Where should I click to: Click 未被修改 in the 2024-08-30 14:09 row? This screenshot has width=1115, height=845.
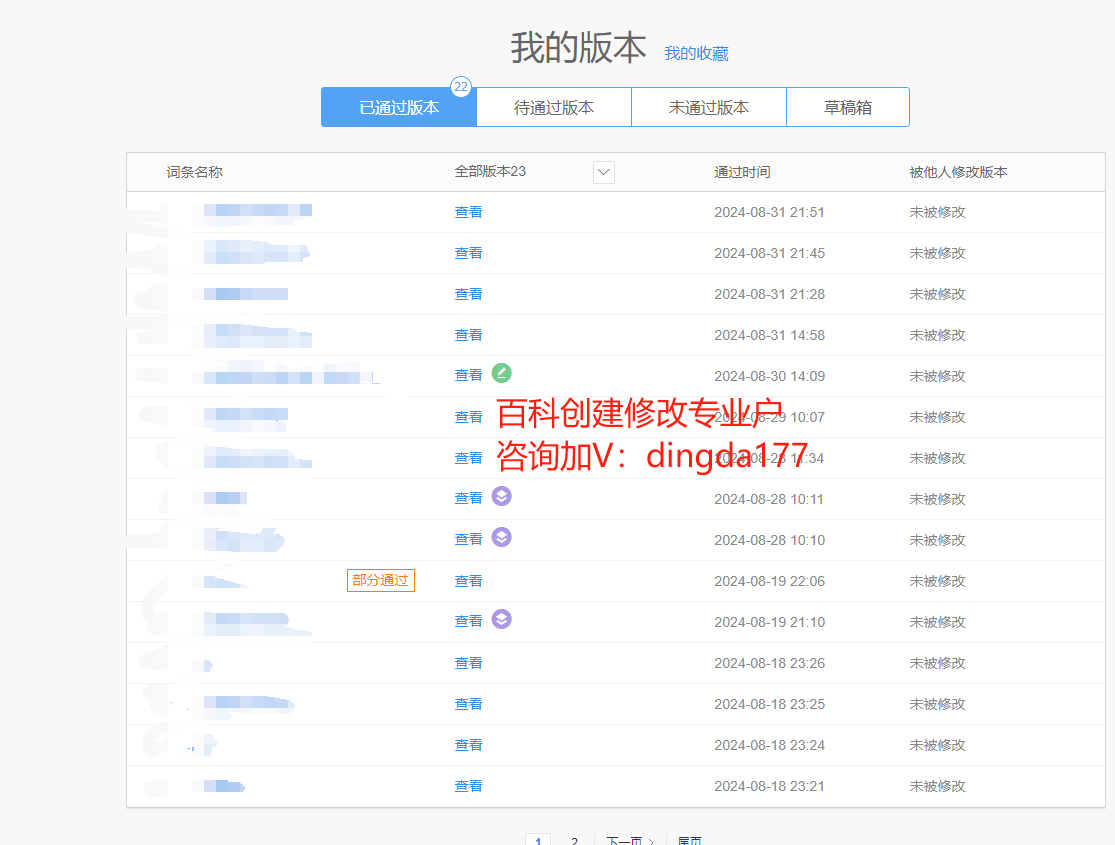(937, 376)
